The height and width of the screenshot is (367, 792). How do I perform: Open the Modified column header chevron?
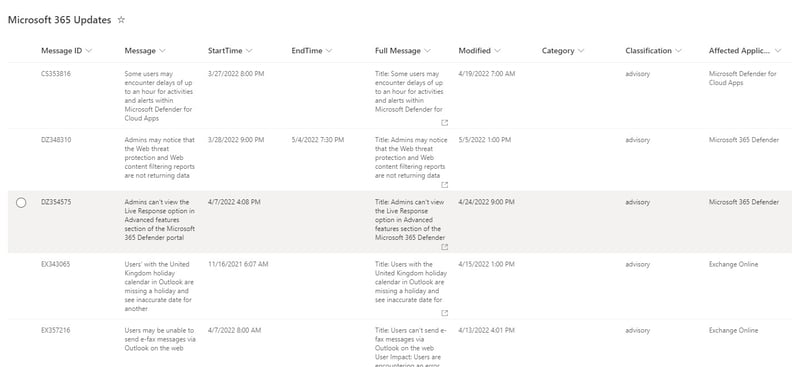click(x=498, y=51)
